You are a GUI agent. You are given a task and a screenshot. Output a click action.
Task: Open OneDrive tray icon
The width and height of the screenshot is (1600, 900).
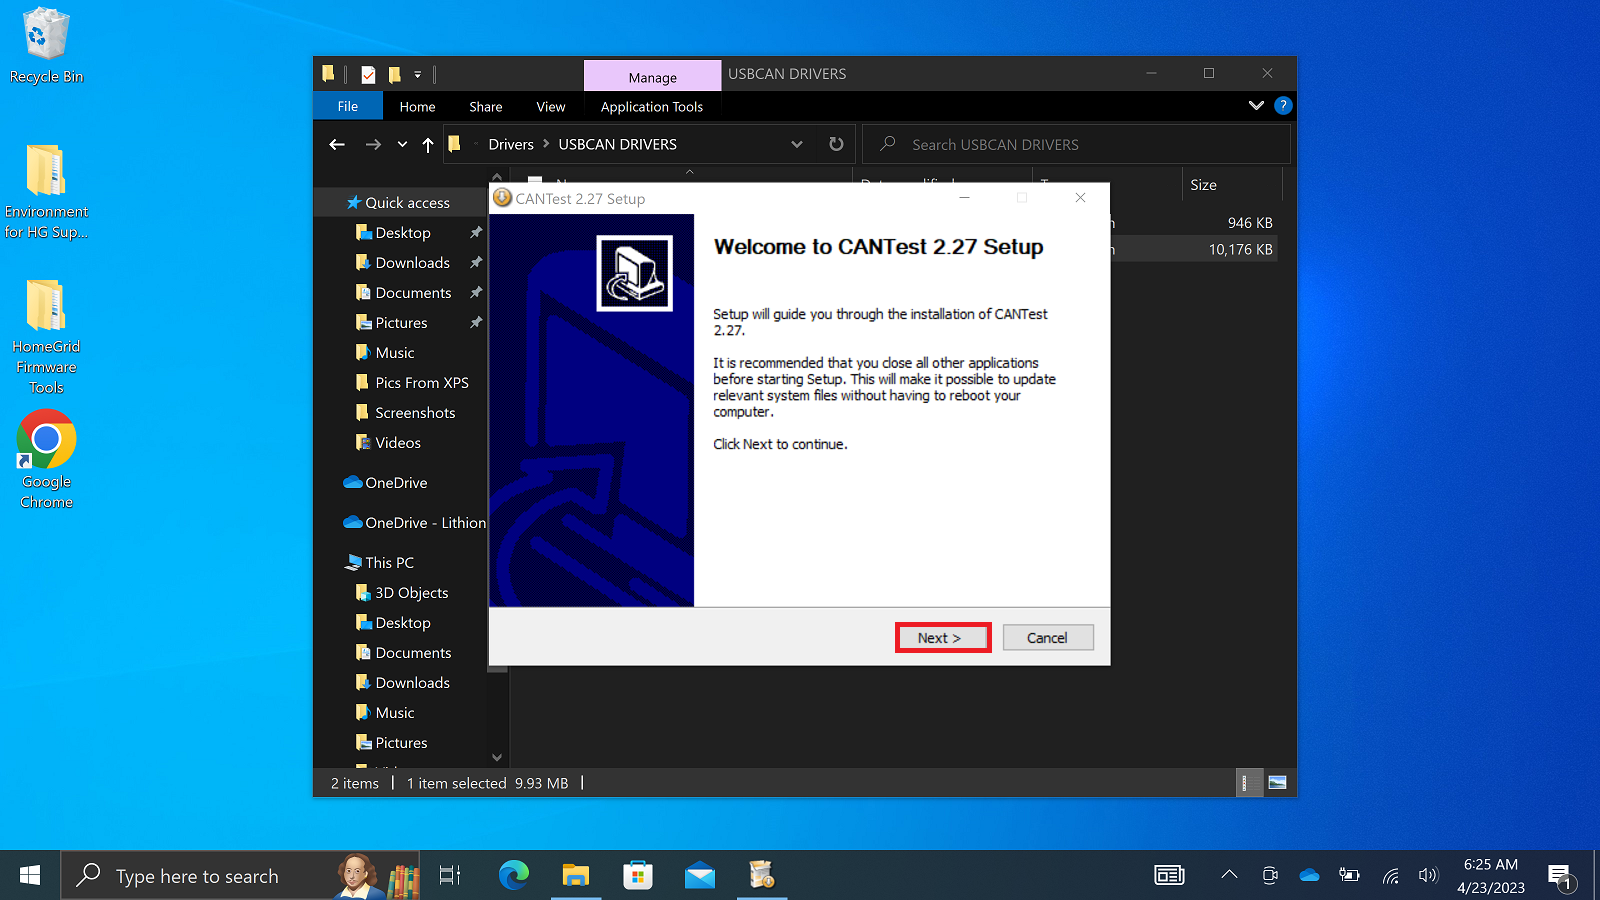[1309, 875]
